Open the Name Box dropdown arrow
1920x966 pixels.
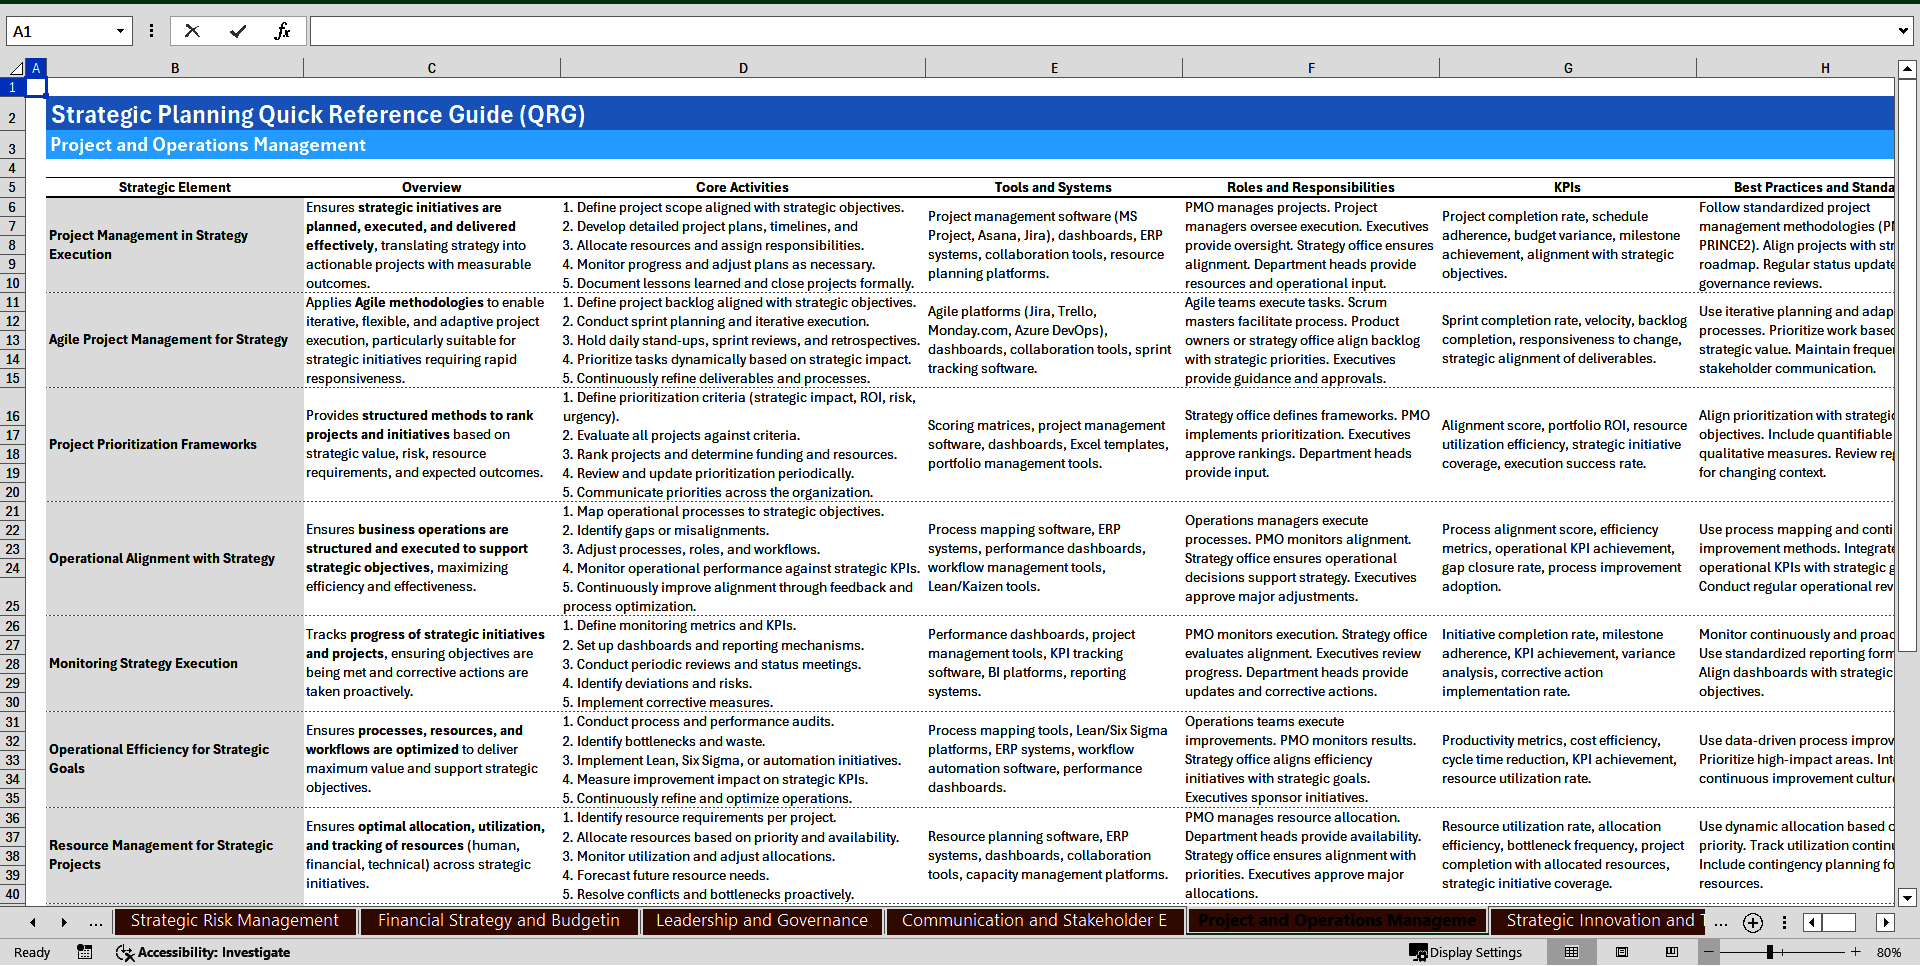point(120,31)
